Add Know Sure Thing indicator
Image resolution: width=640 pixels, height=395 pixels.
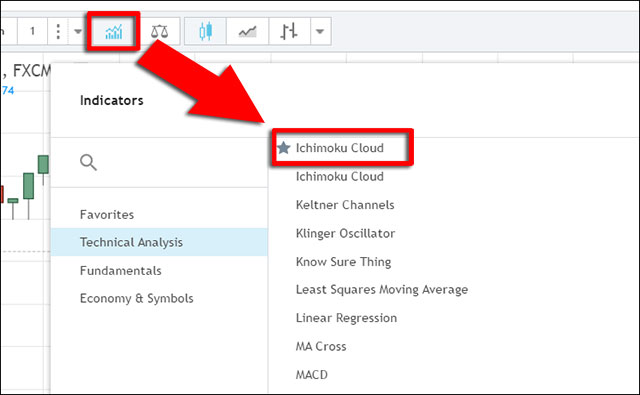tap(343, 262)
